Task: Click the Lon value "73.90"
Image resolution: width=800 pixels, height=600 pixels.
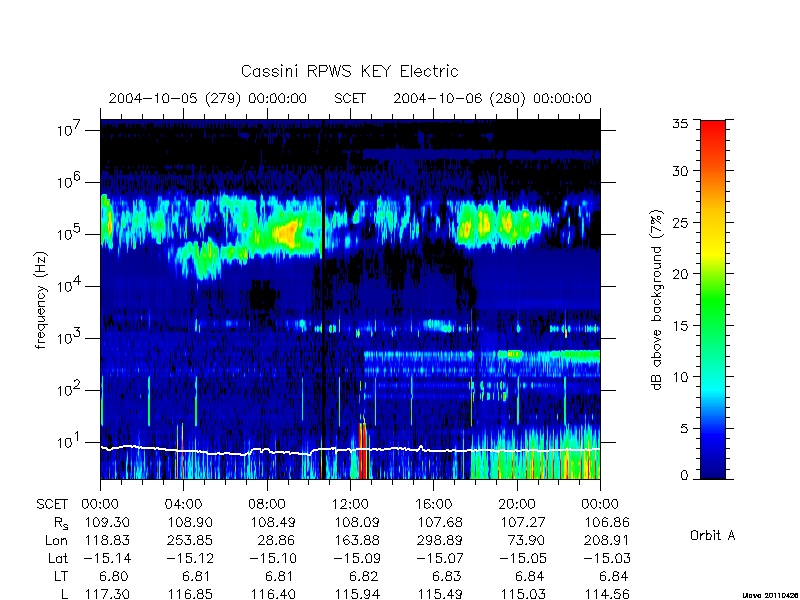Action: (x=527, y=540)
